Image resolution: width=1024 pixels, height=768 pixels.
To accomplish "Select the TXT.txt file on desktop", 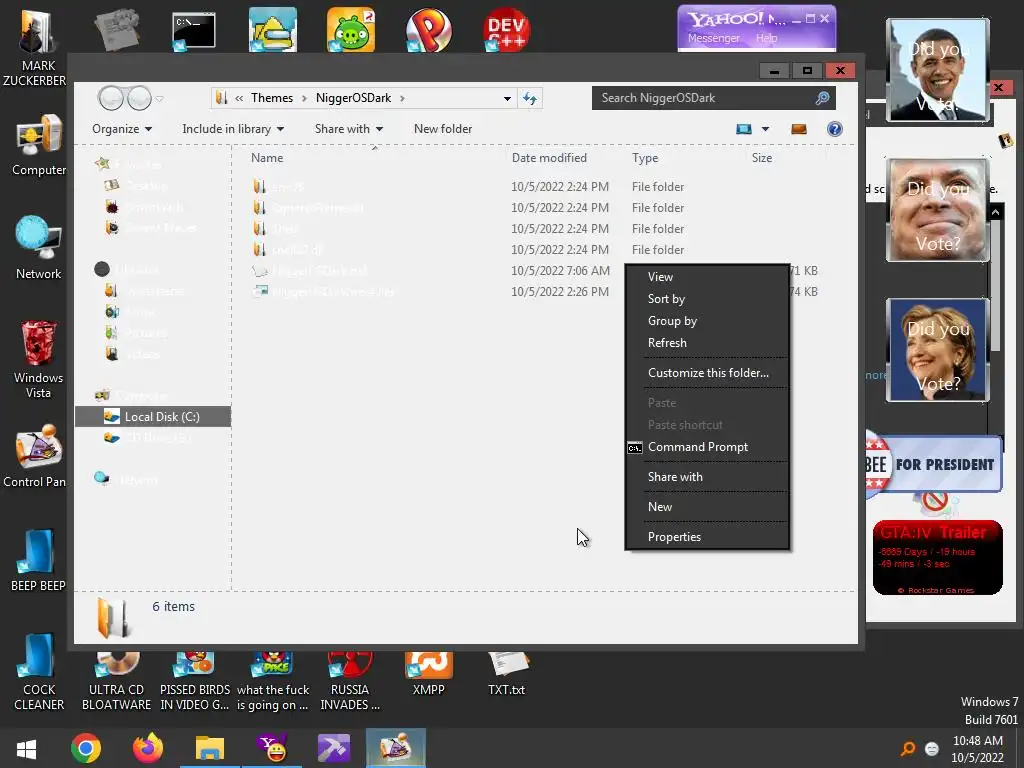I will [507, 673].
